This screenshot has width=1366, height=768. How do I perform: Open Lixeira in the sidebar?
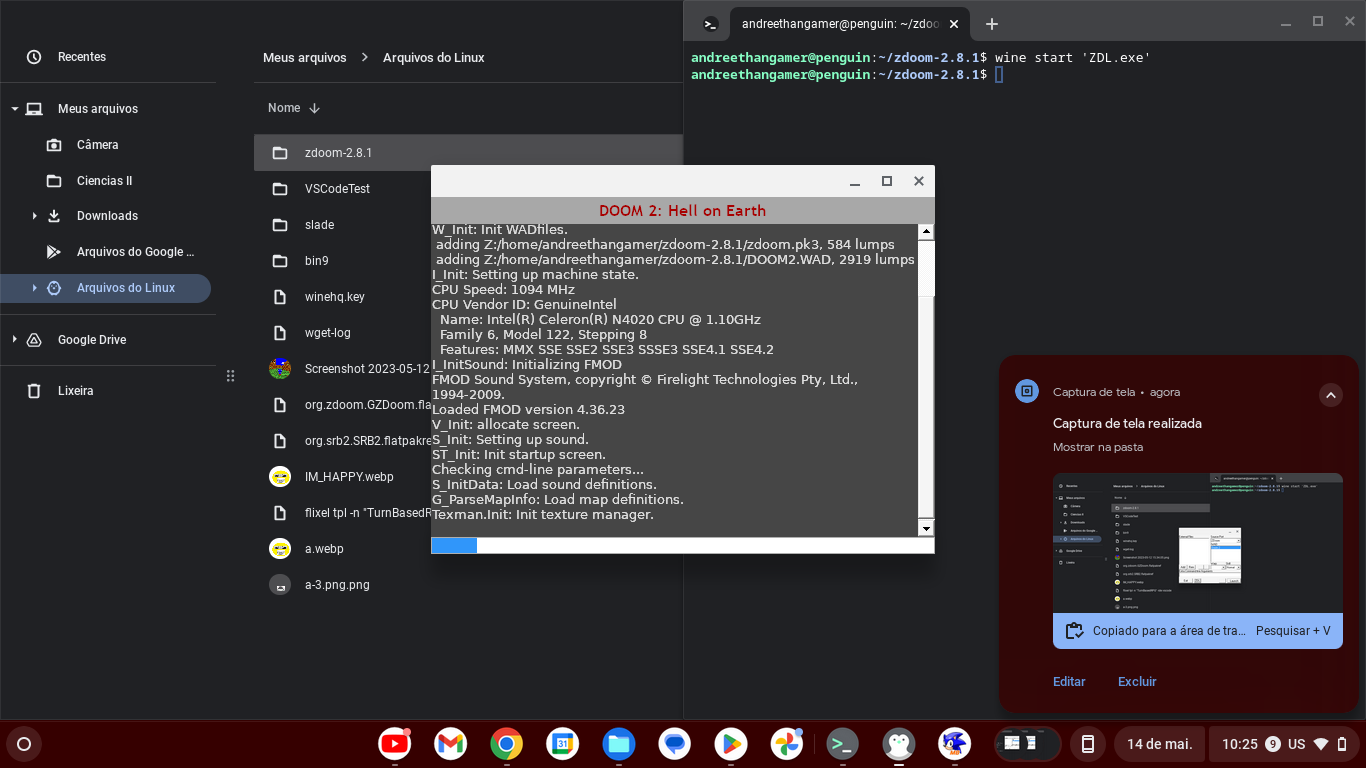coord(75,391)
